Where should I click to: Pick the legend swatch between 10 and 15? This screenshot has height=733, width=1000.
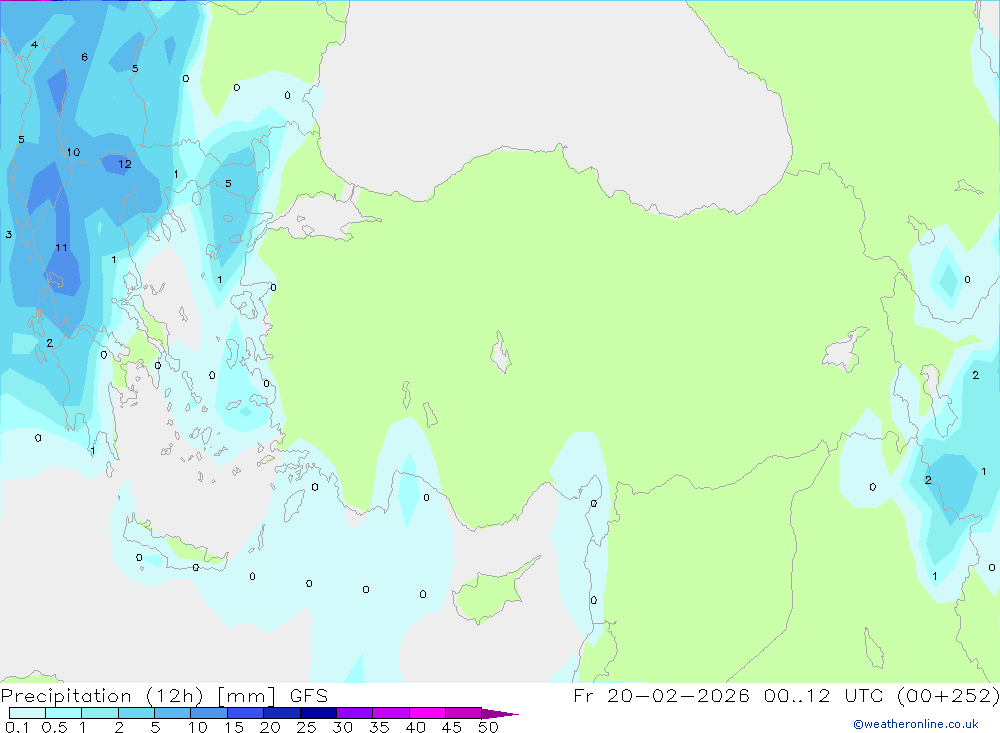[x=209, y=713]
